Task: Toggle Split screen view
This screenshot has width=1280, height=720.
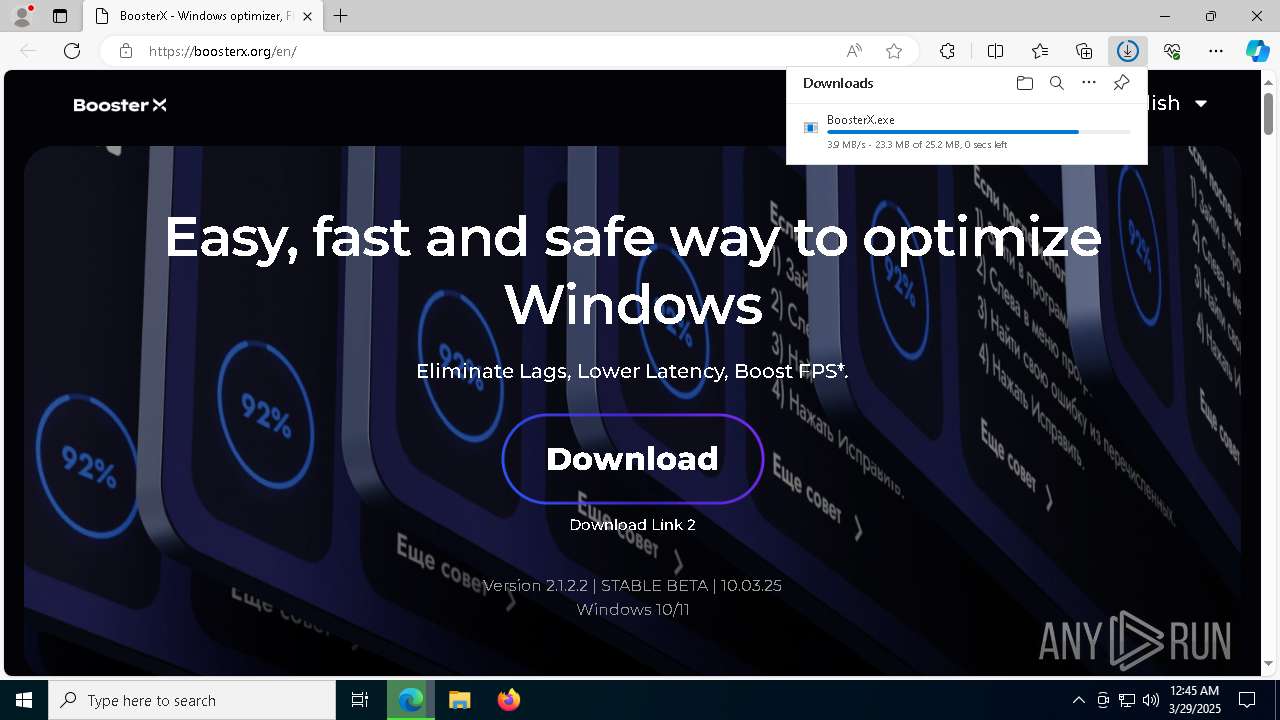Action: pyautogui.click(x=995, y=51)
